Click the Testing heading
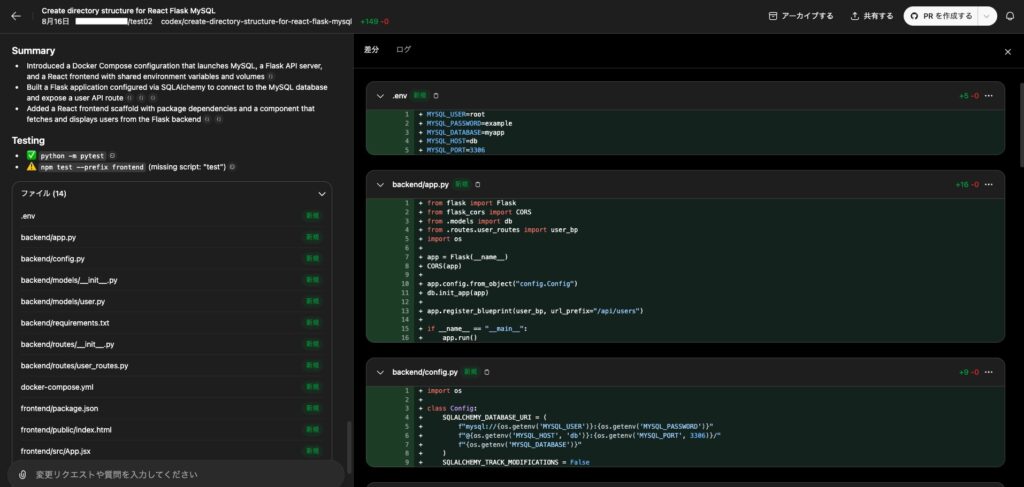This screenshot has height=487, width=1024. [28, 140]
